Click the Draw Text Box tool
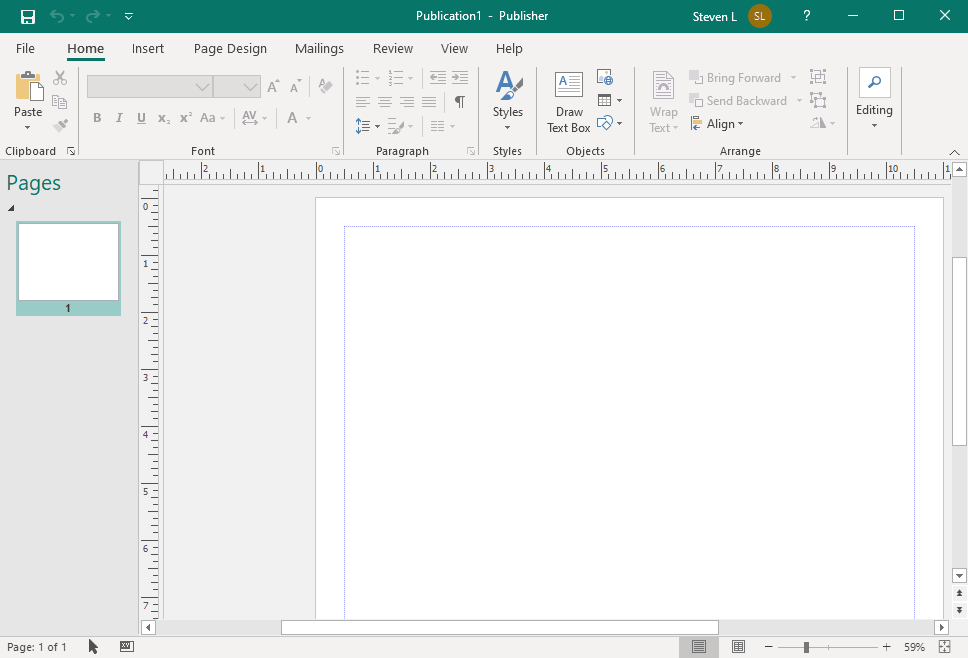Image resolution: width=968 pixels, height=658 pixels. pyautogui.click(x=569, y=101)
